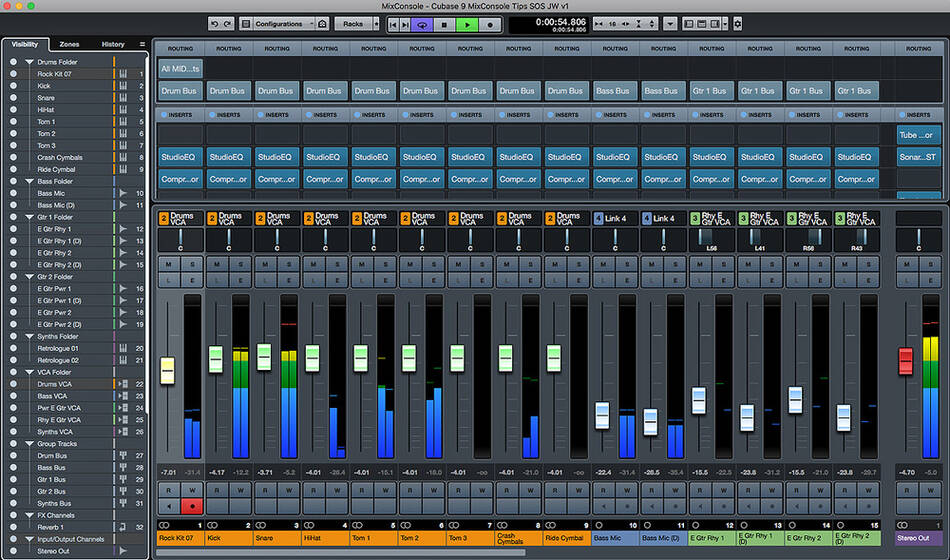Open the visibility panel menu icon
This screenshot has width=950, height=560.
click(x=142, y=44)
